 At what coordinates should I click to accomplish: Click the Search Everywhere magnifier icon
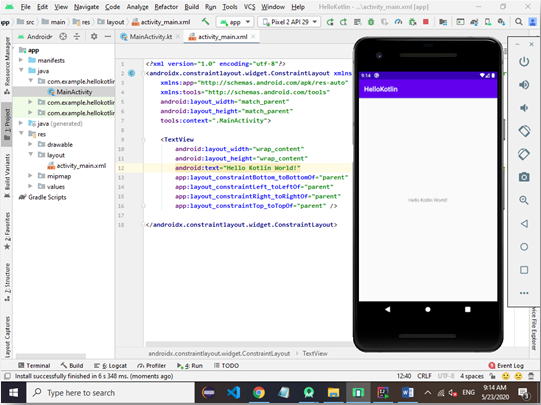[519, 22]
